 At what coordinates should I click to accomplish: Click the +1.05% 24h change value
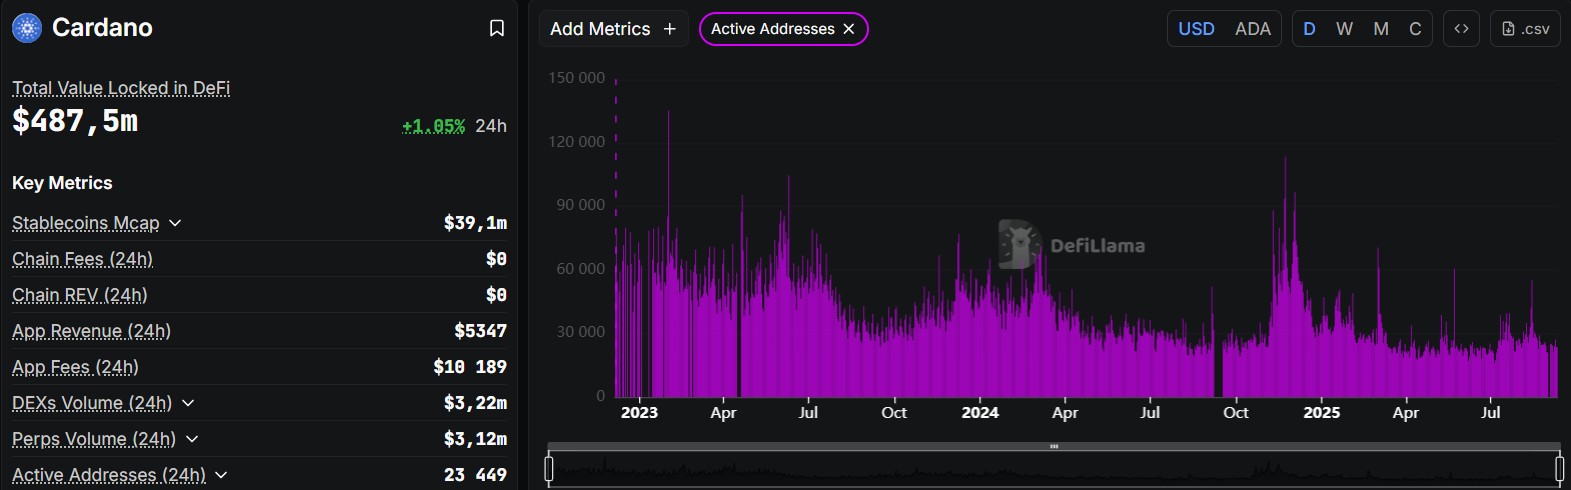(x=433, y=126)
